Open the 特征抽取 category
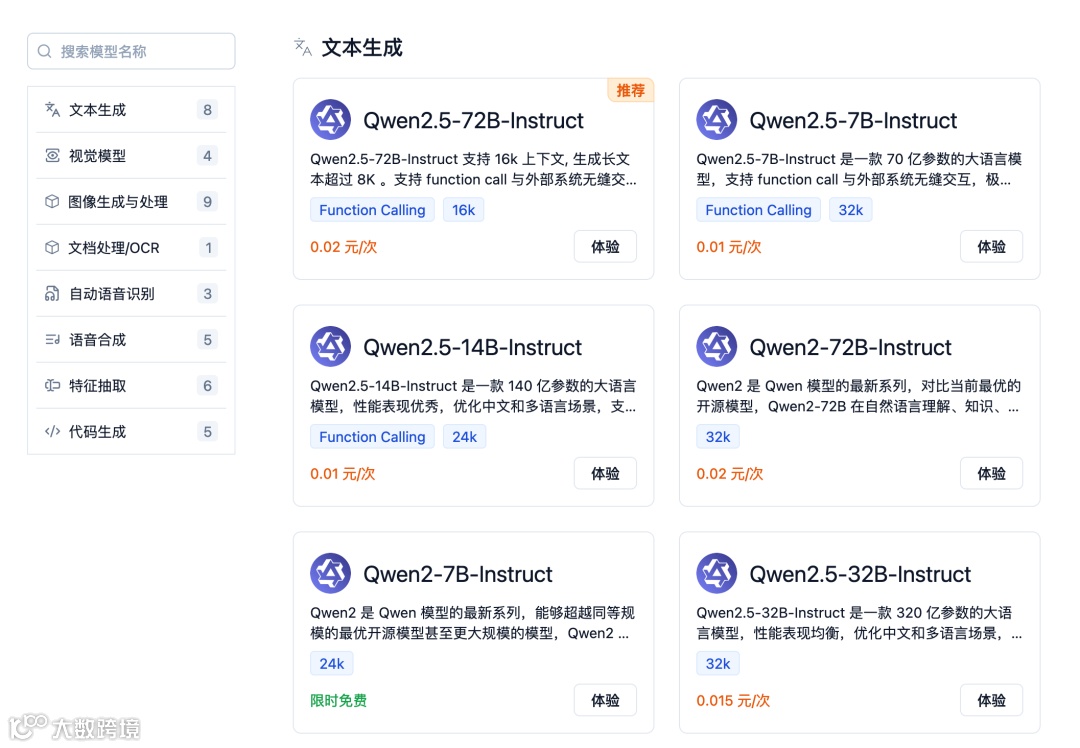The image size is (1080, 748). pyautogui.click(x=131, y=386)
